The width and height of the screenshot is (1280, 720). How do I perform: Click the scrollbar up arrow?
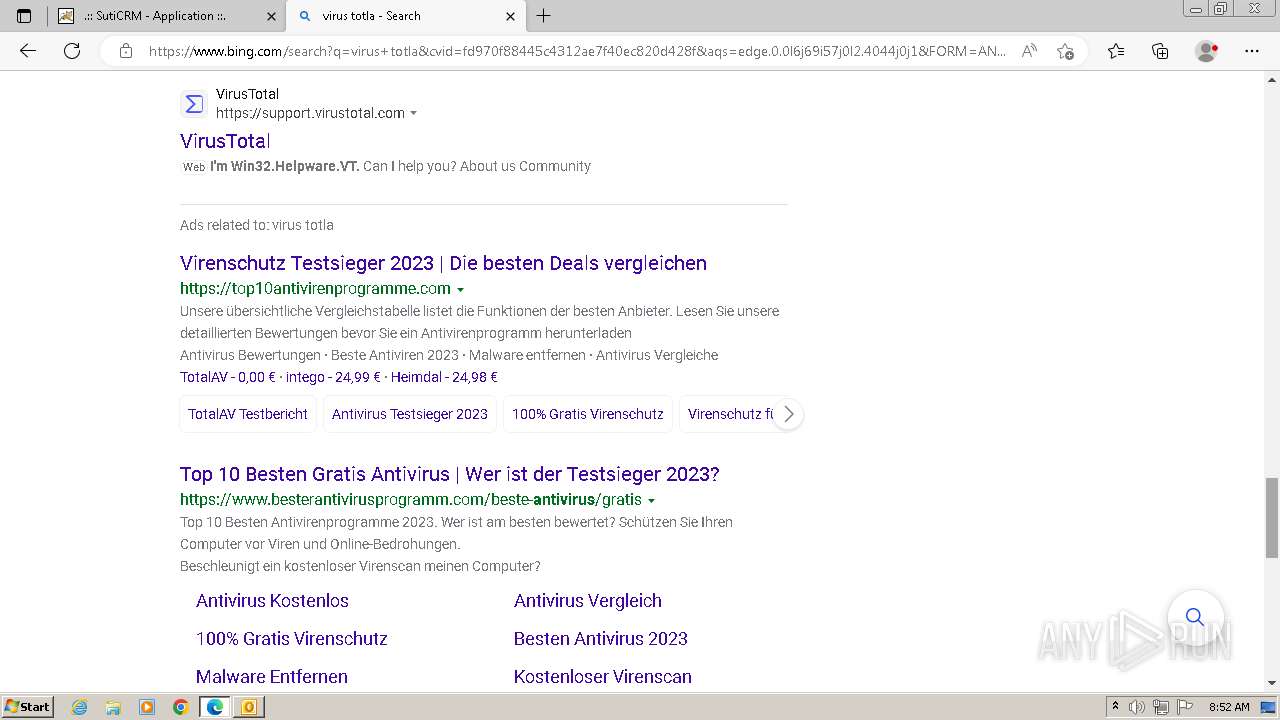tap(1272, 79)
